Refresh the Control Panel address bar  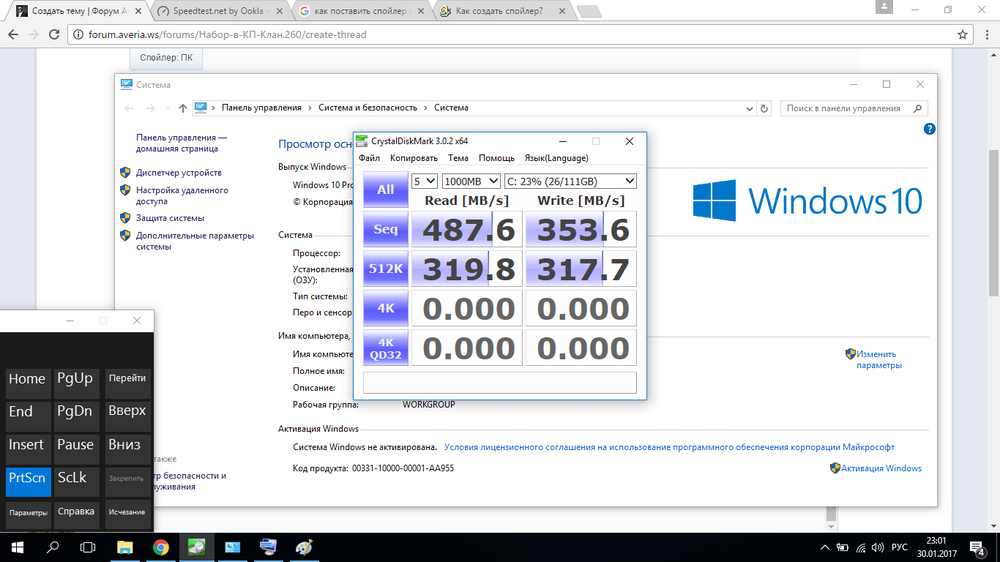(x=765, y=108)
